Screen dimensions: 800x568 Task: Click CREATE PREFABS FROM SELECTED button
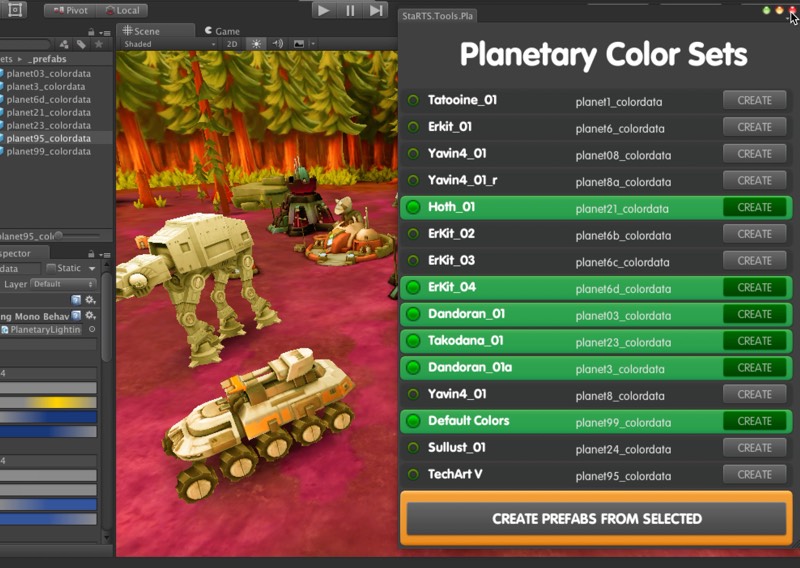click(x=597, y=519)
